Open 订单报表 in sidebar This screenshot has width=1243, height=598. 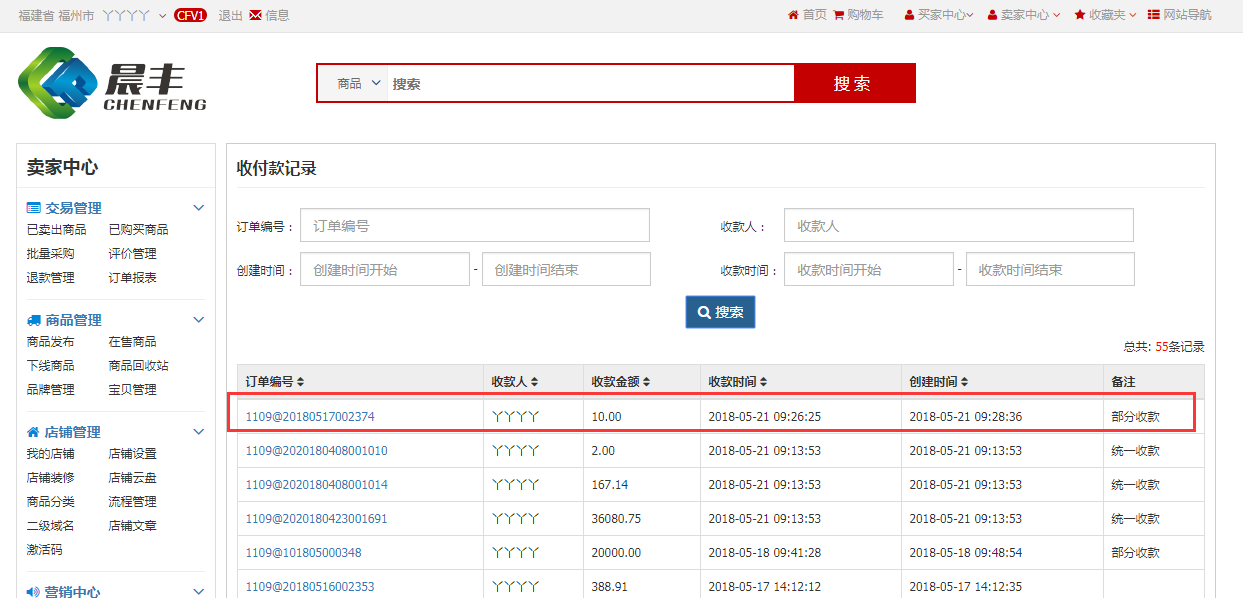[132, 278]
